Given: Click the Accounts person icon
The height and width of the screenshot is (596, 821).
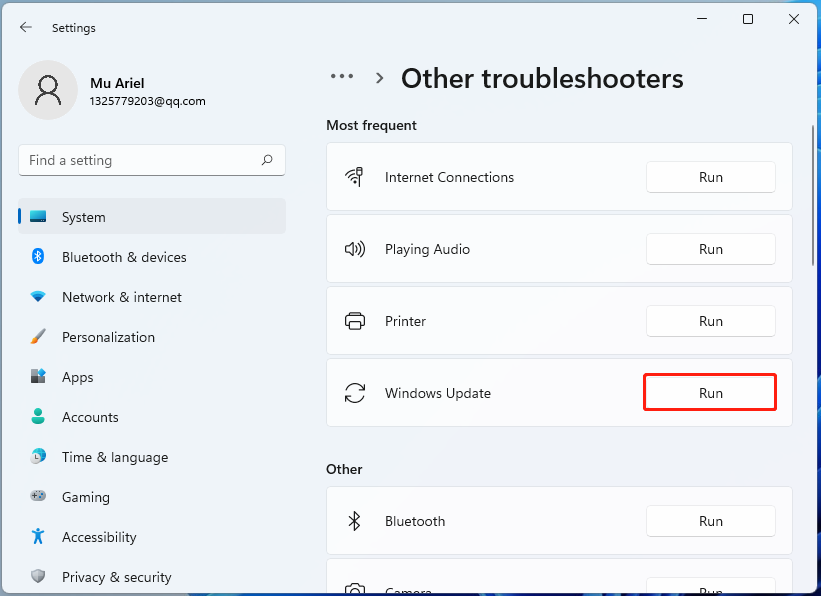Looking at the screenshot, I should point(38,417).
